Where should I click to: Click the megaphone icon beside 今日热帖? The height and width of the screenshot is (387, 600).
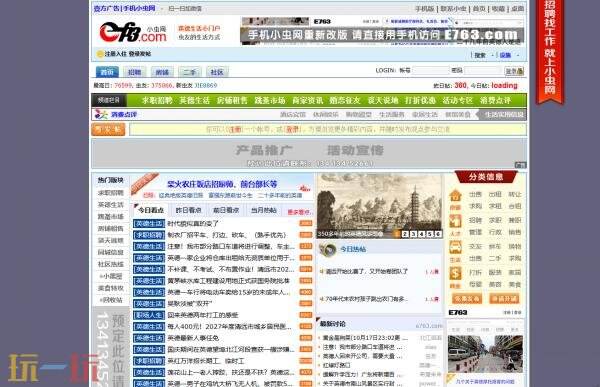coord(328,249)
